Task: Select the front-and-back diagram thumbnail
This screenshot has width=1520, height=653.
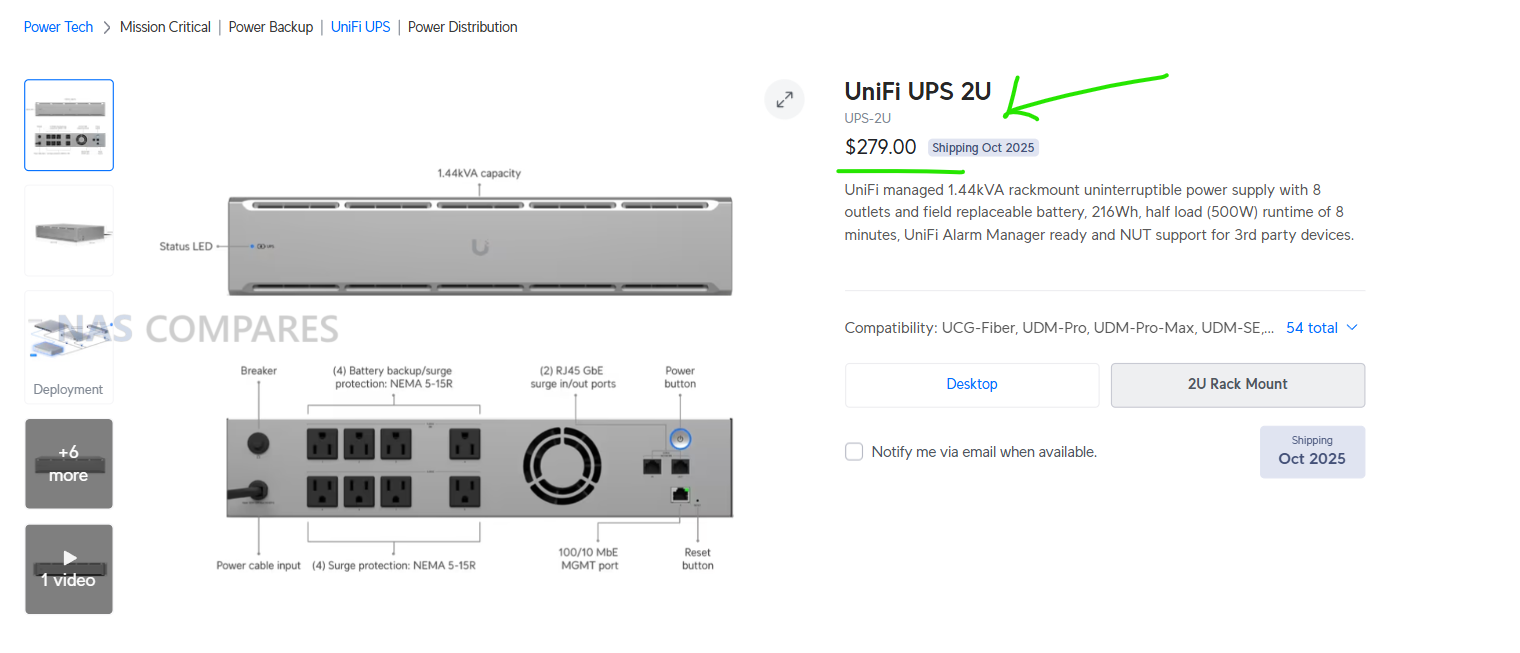Action: [x=69, y=125]
